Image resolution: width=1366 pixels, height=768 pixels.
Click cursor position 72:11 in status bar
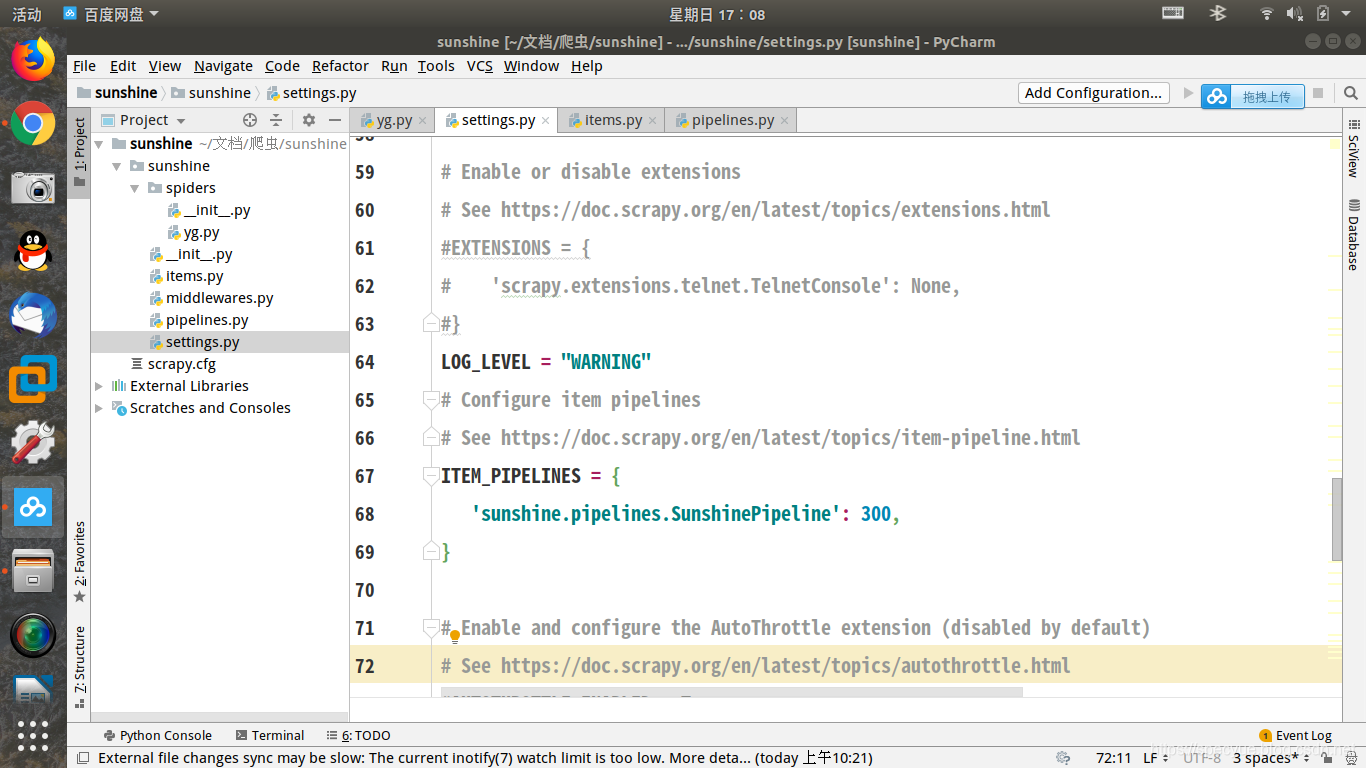(x=1113, y=758)
